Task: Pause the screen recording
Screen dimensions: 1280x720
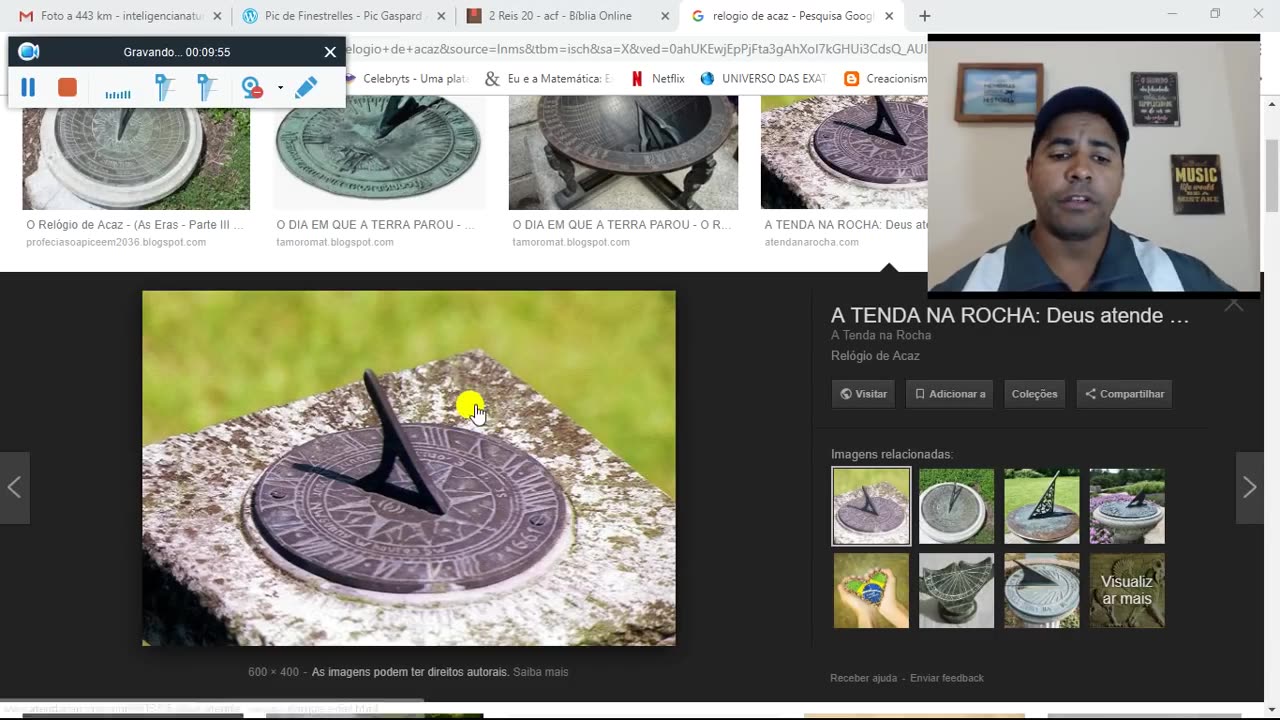Action: 28,88
